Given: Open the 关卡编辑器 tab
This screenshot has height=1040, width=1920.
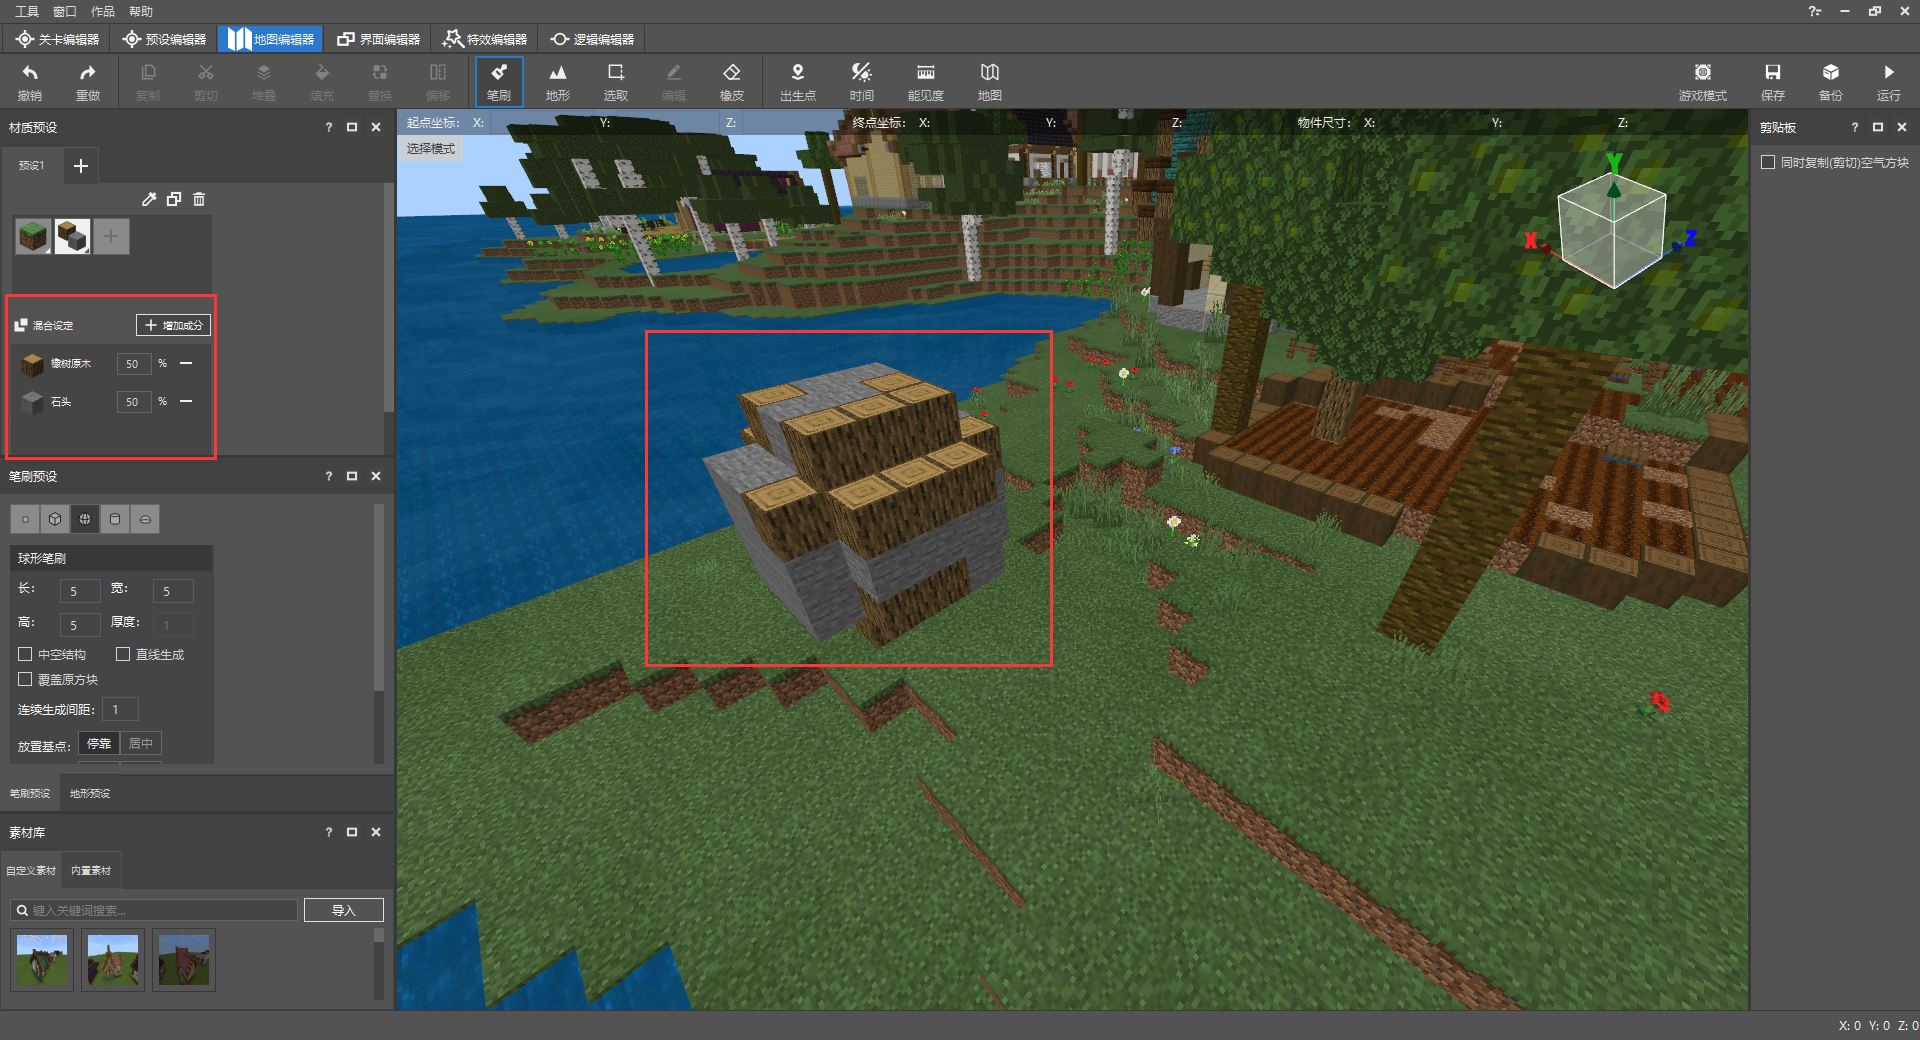Looking at the screenshot, I should click(58, 39).
